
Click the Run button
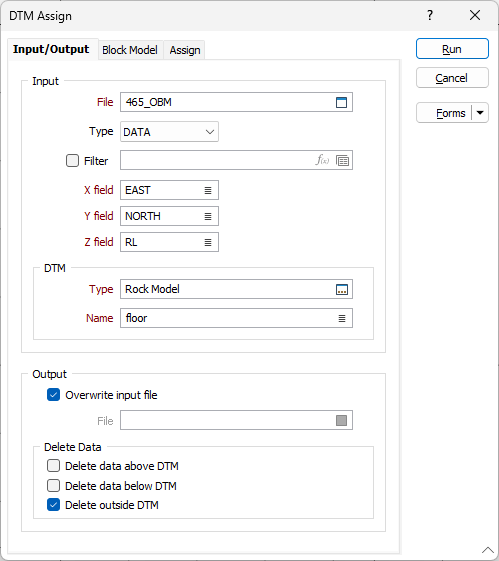[452, 49]
